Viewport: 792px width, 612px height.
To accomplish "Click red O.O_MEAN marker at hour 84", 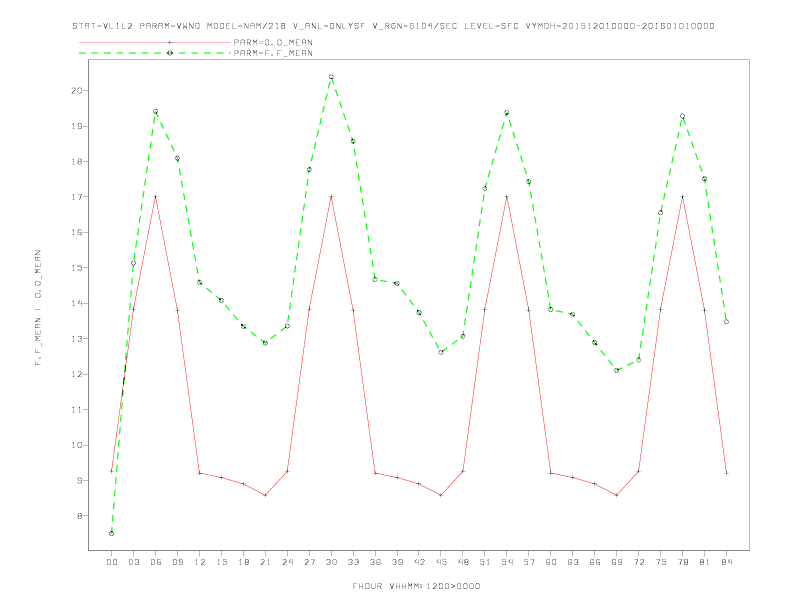I will 726,473.
